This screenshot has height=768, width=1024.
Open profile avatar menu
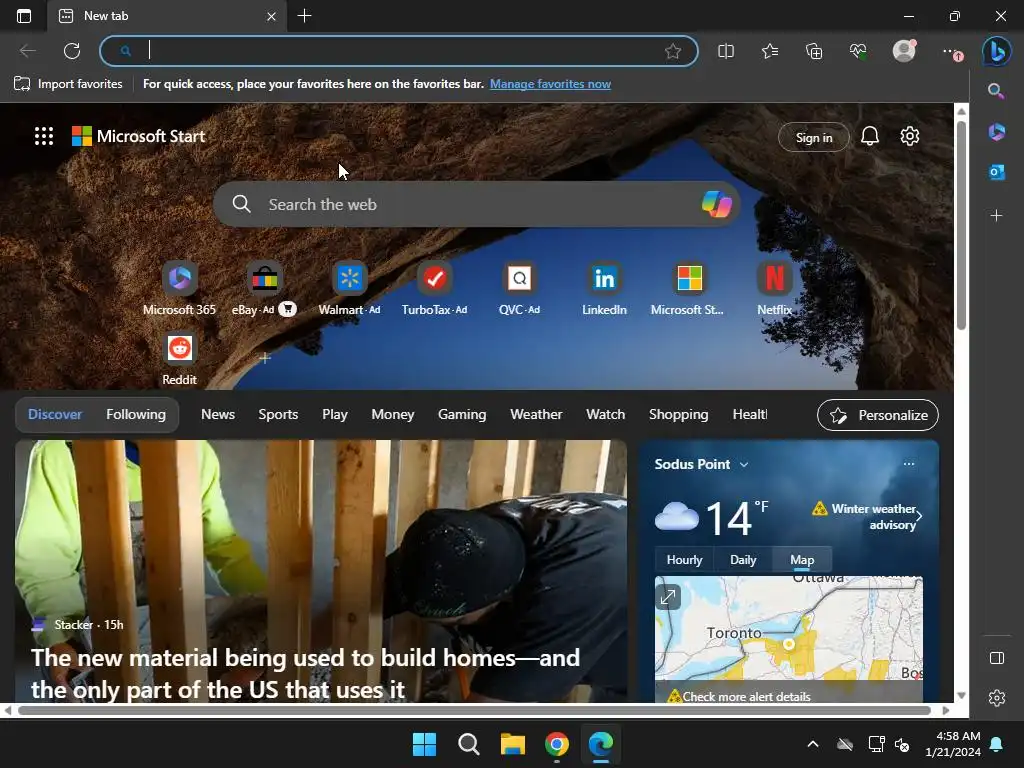[904, 51]
